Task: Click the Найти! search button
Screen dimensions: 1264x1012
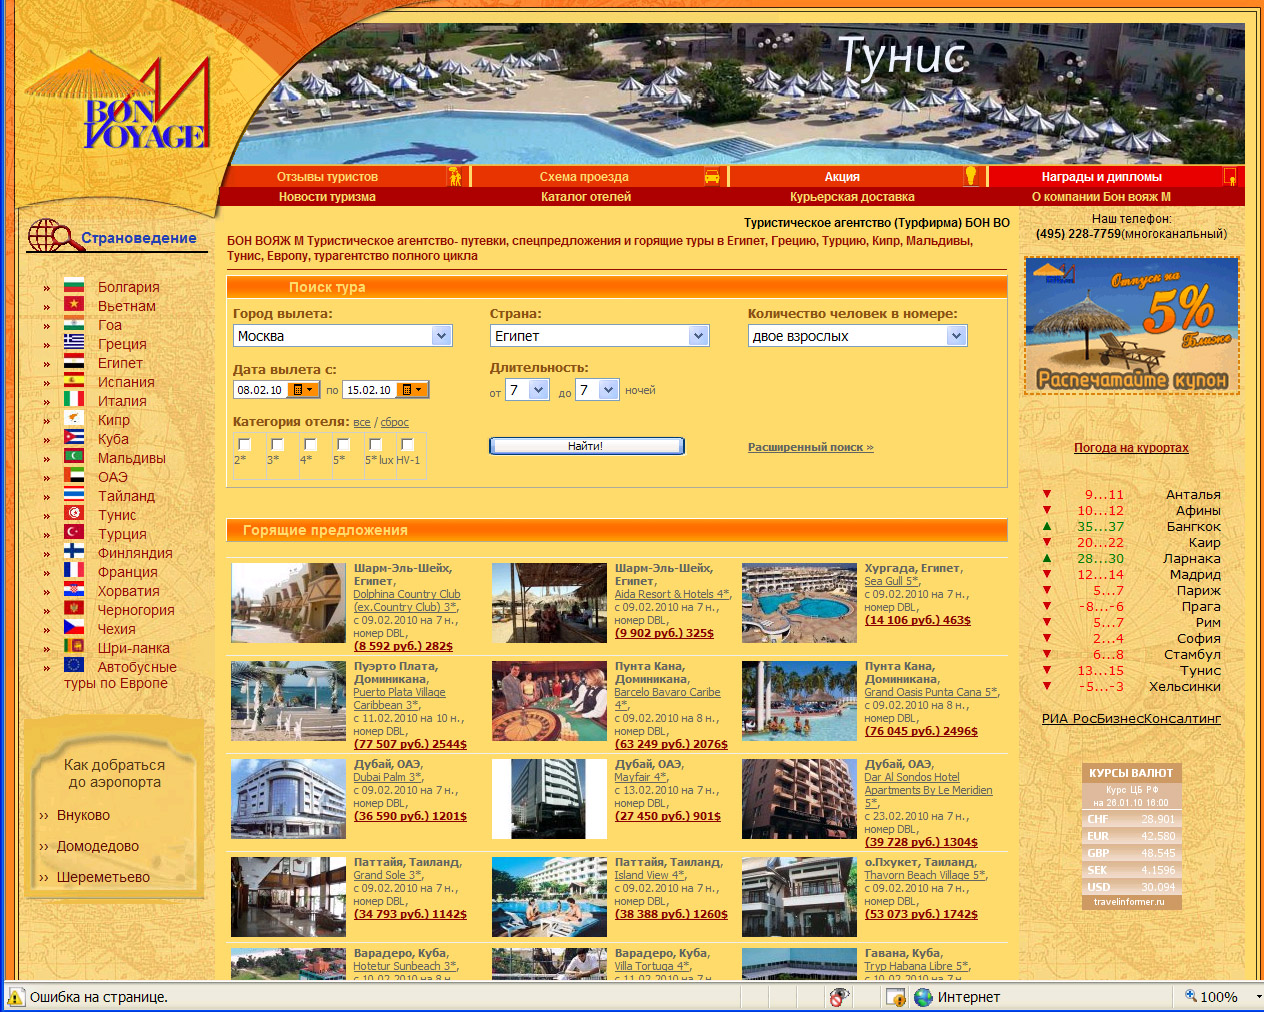Action: coord(586,446)
